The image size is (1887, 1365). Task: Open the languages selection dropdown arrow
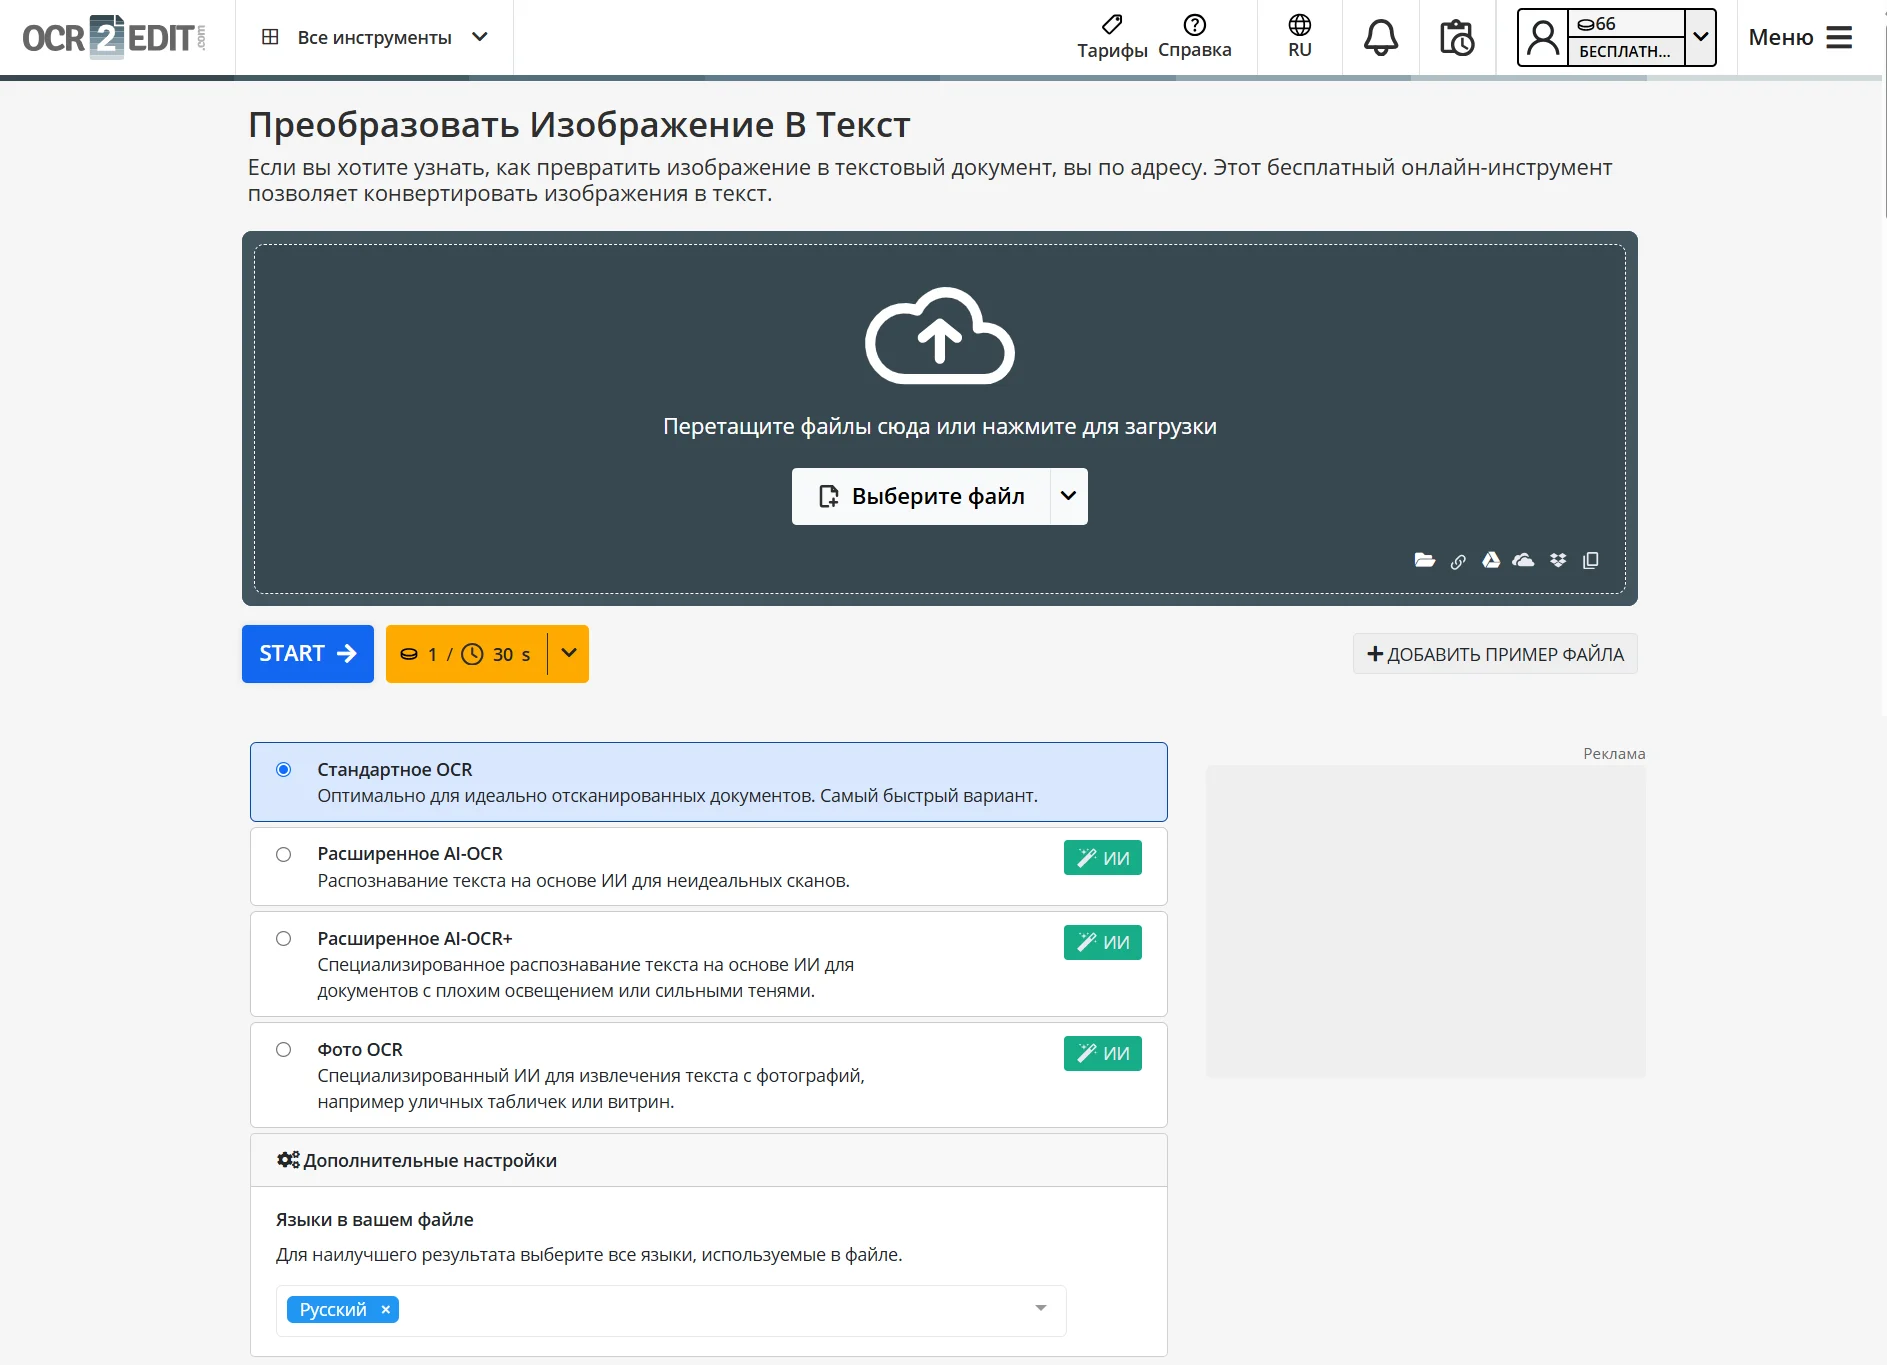pyautogui.click(x=1040, y=1309)
